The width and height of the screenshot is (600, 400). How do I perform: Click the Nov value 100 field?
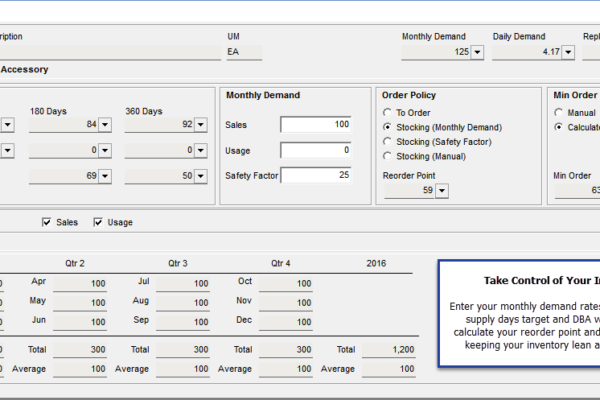pyautogui.click(x=286, y=303)
